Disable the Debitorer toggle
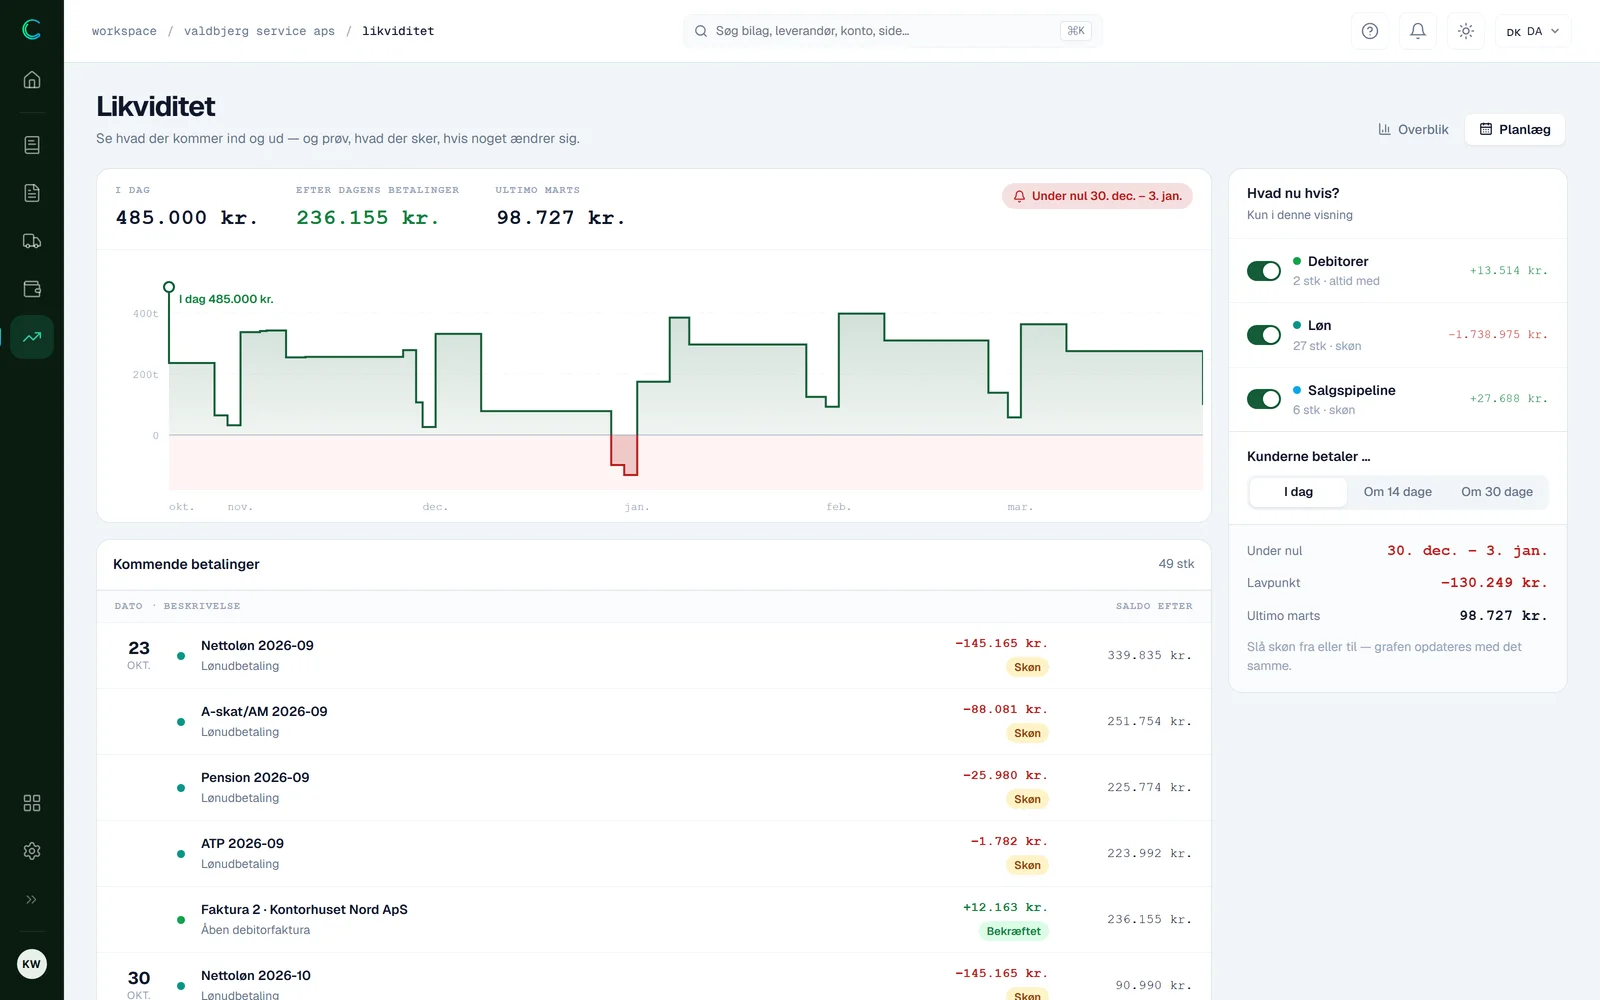This screenshot has height=1000, width=1600. 1264,271
